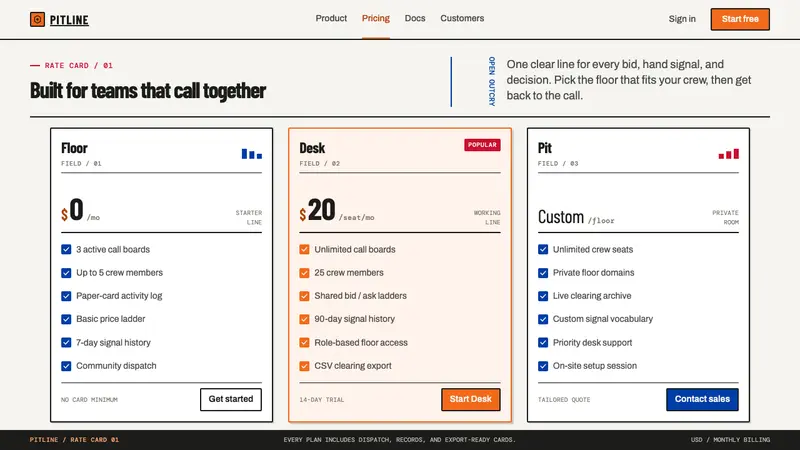Toggle the 'Private floor domains' checkbox

coord(543,273)
